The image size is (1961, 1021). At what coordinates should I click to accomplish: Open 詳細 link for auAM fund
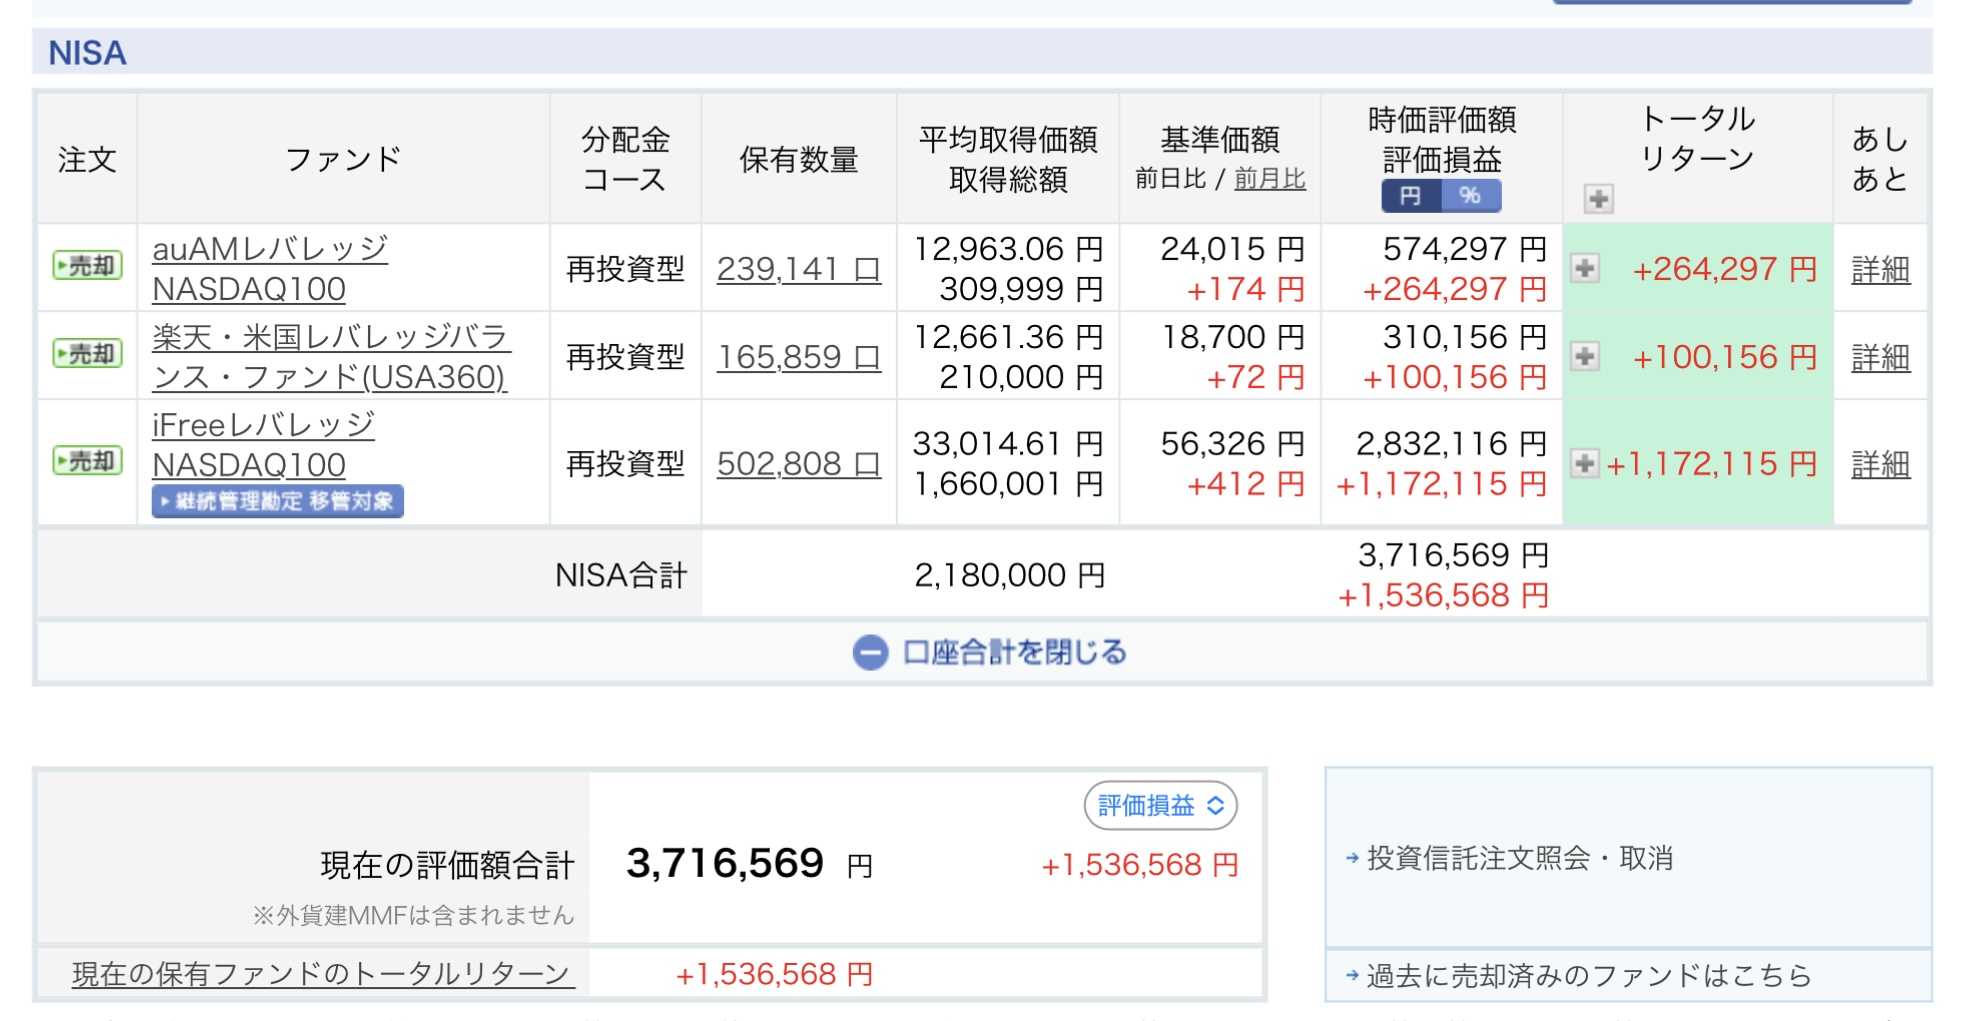pyautogui.click(x=1880, y=269)
